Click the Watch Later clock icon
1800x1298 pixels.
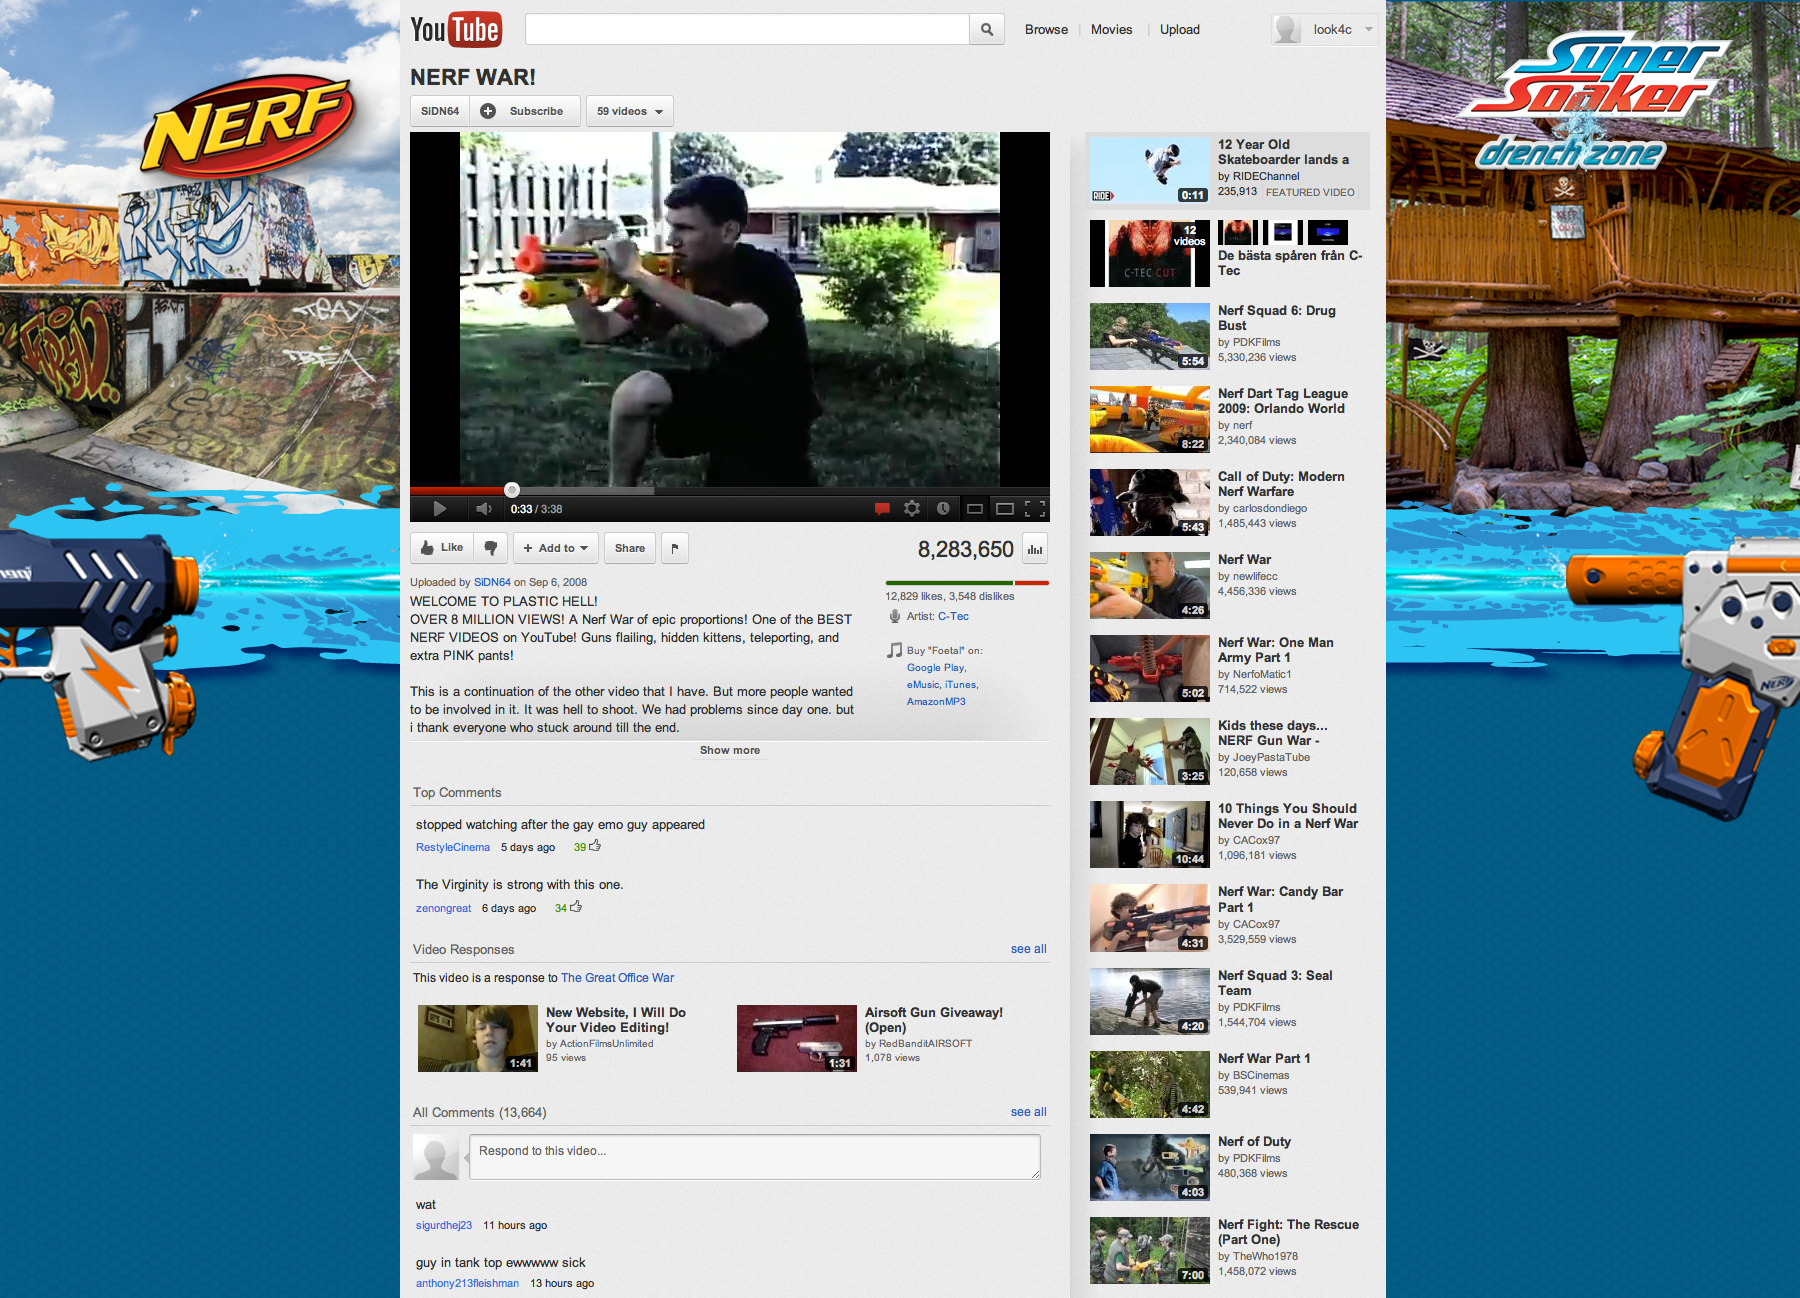coord(943,509)
